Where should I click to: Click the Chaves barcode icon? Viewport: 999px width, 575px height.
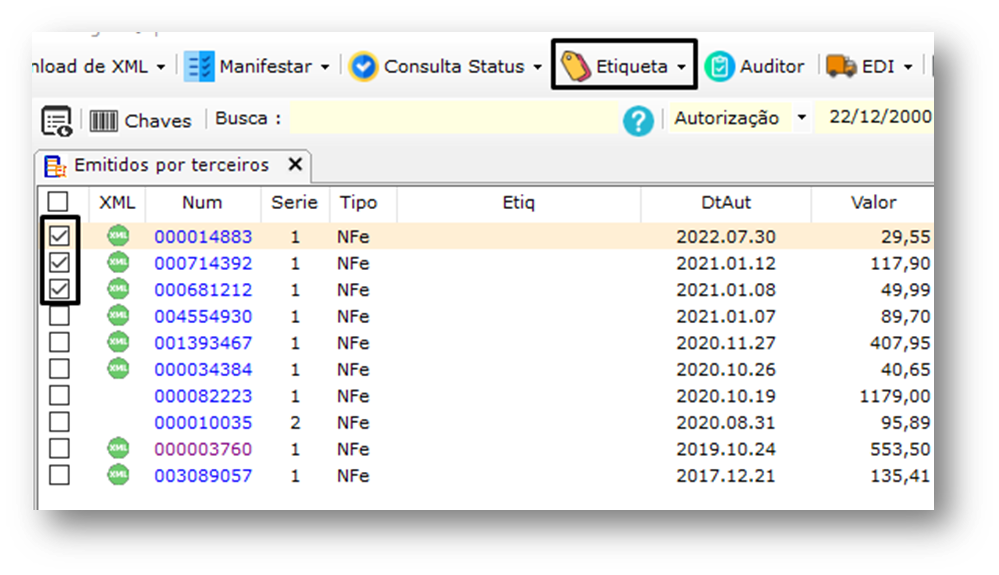click(103, 120)
